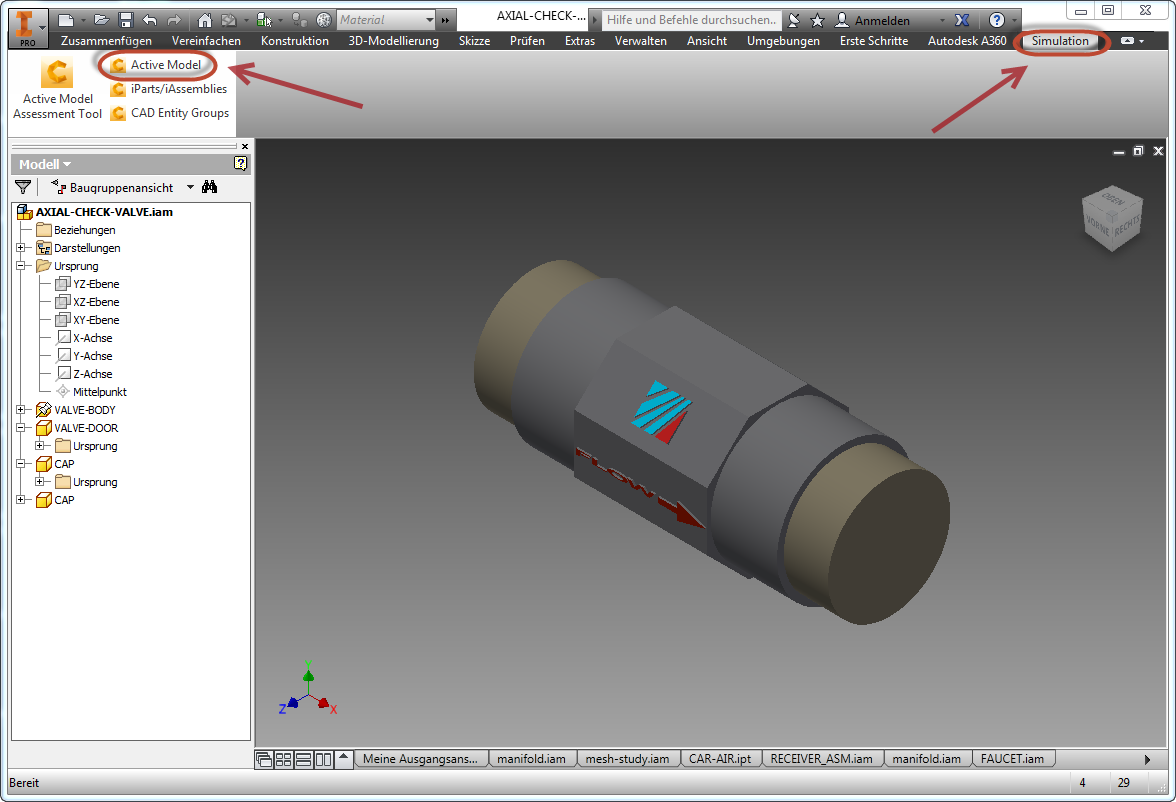Screen dimensions: 1176x802
Task: Click the Home icon in quick access toolbar
Action: tap(205, 20)
